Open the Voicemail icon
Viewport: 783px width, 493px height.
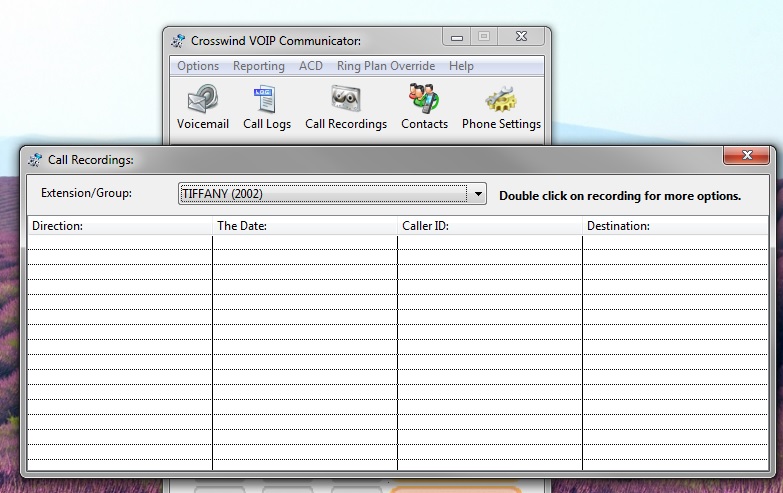[x=203, y=100]
